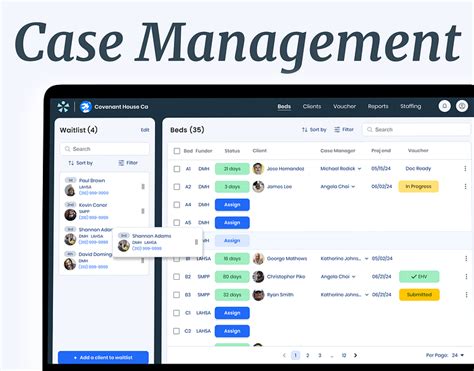Open row A1 three-dot options menu

point(465,169)
